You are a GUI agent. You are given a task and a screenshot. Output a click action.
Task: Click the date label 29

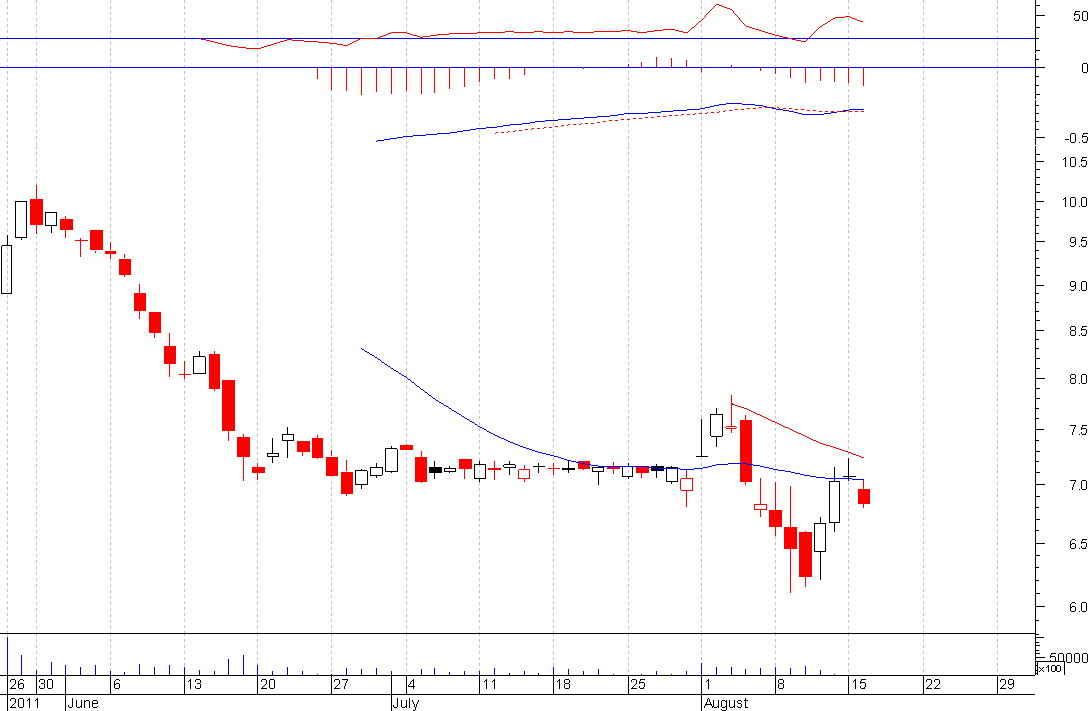(1006, 685)
